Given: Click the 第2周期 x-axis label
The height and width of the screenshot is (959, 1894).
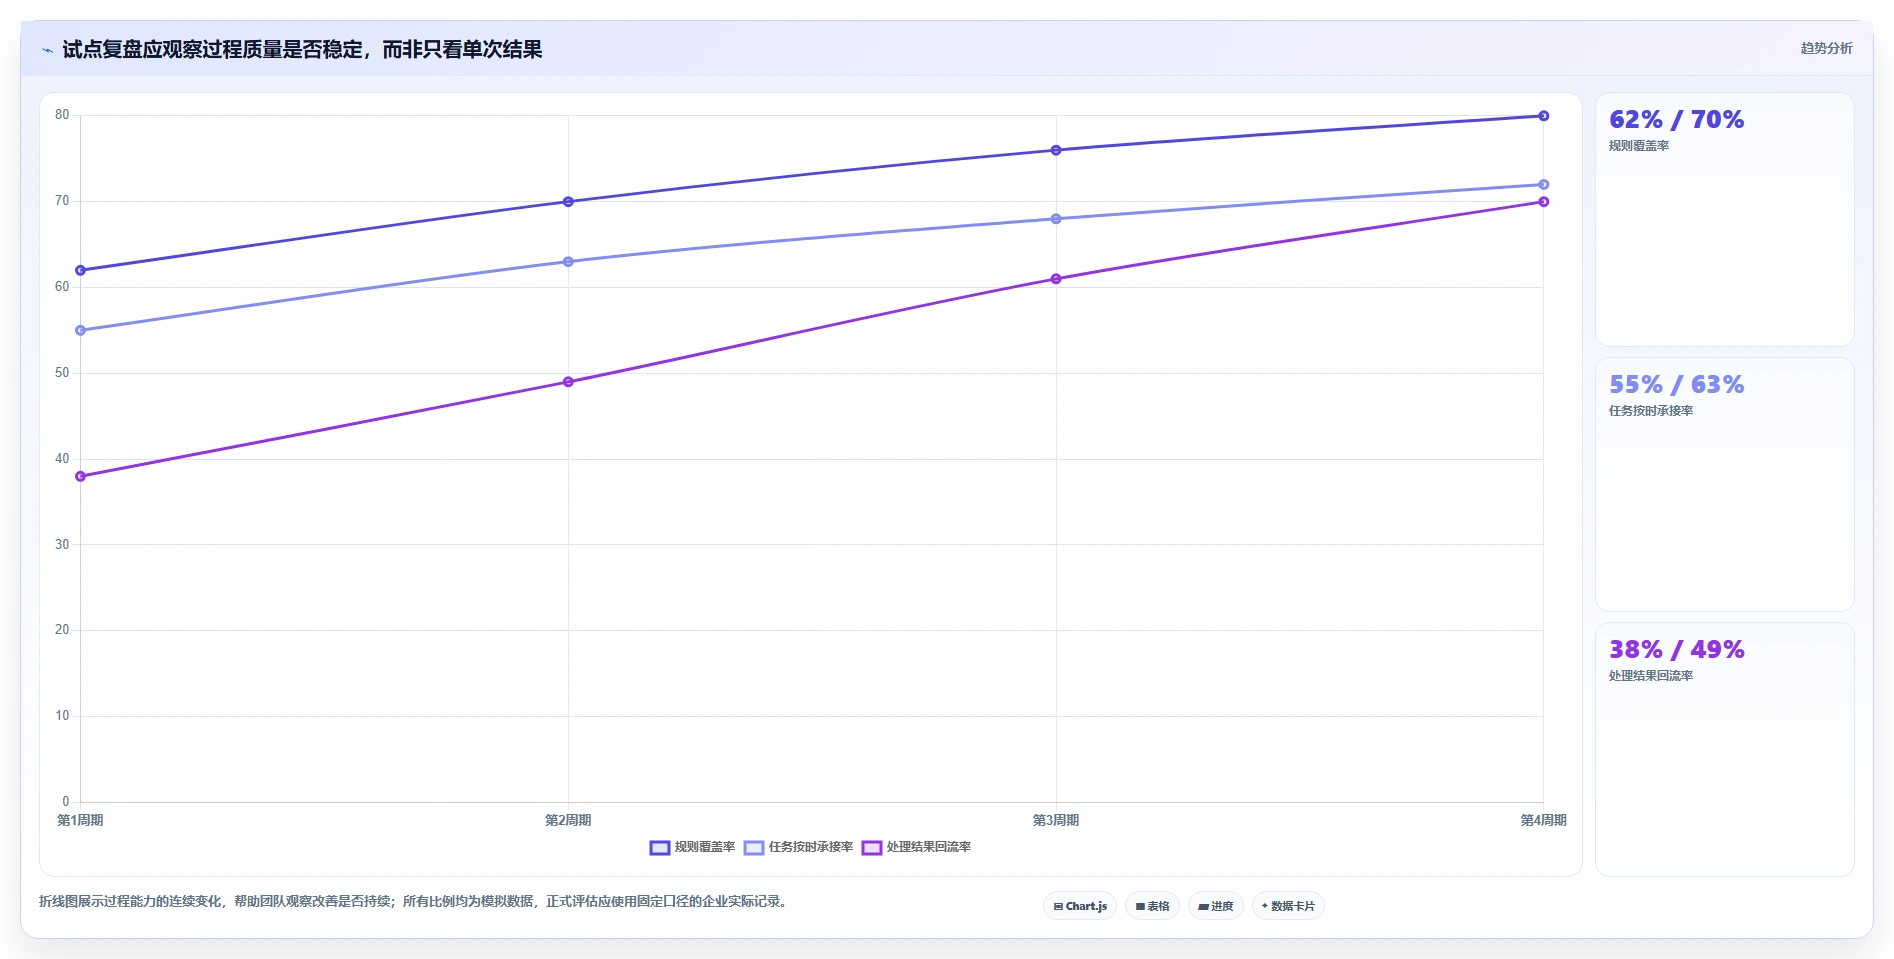Looking at the screenshot, I should (568, 820).
